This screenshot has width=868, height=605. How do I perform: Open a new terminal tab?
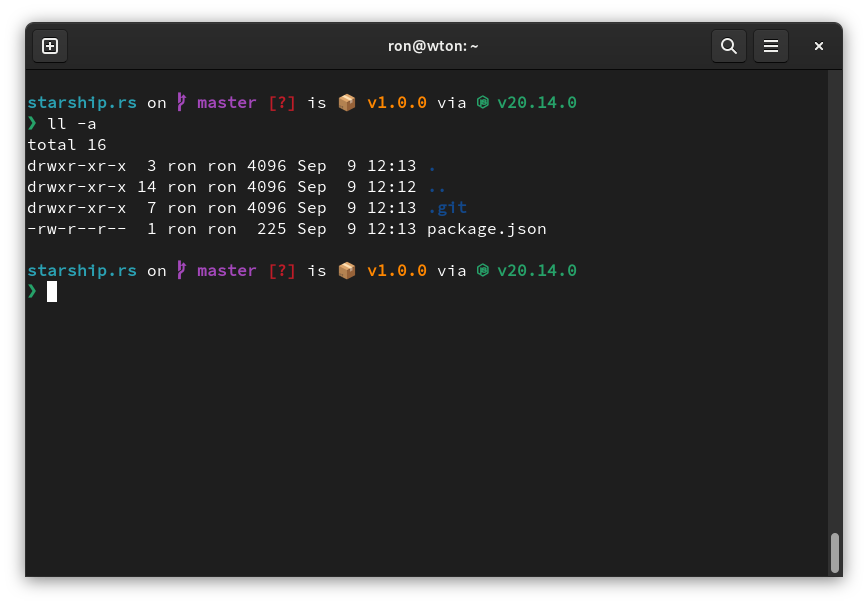pyautogui.click(x=50, y=45)
